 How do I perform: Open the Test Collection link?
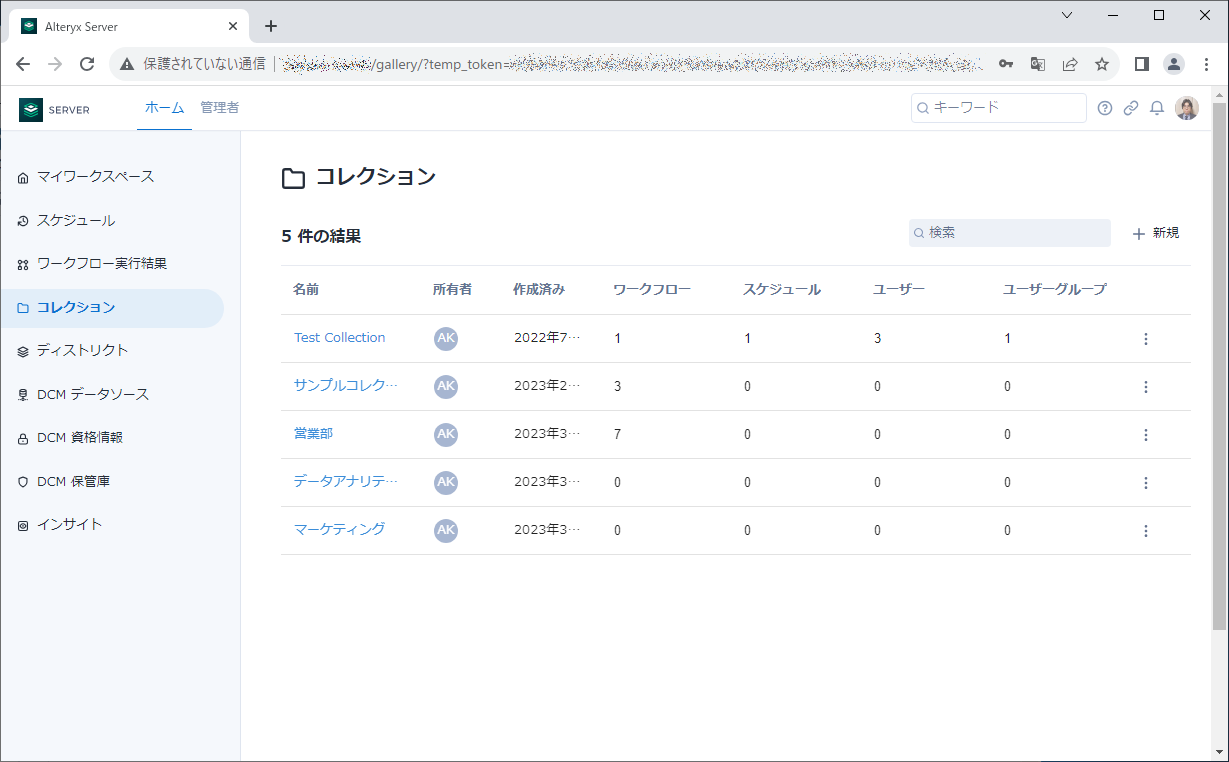coord(339,338)
